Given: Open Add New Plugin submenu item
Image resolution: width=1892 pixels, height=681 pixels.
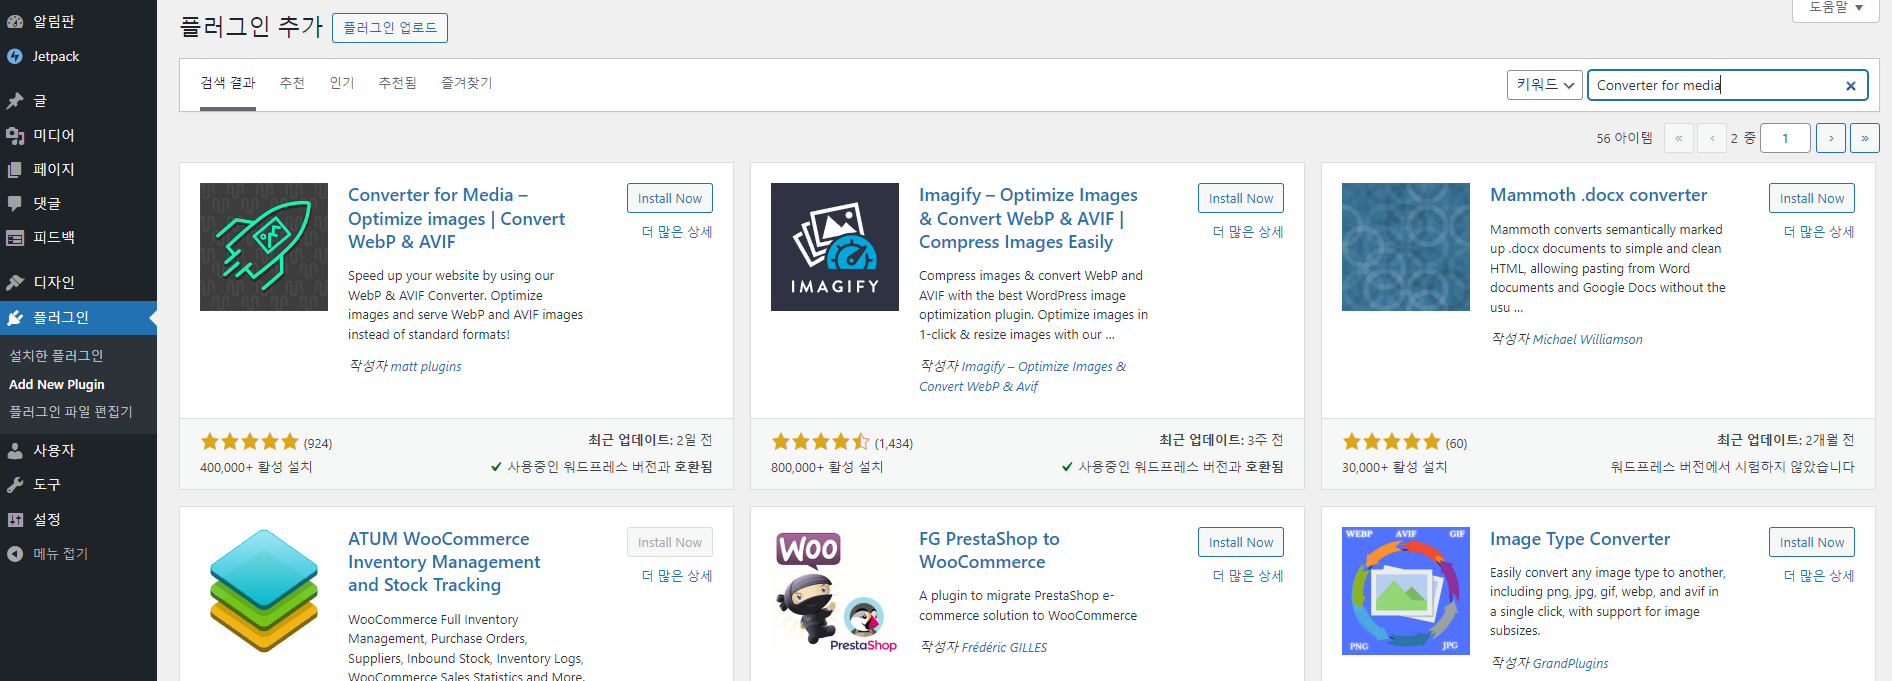Looking at the screenshot, I should pyautogui.click(x=57, y=384).
